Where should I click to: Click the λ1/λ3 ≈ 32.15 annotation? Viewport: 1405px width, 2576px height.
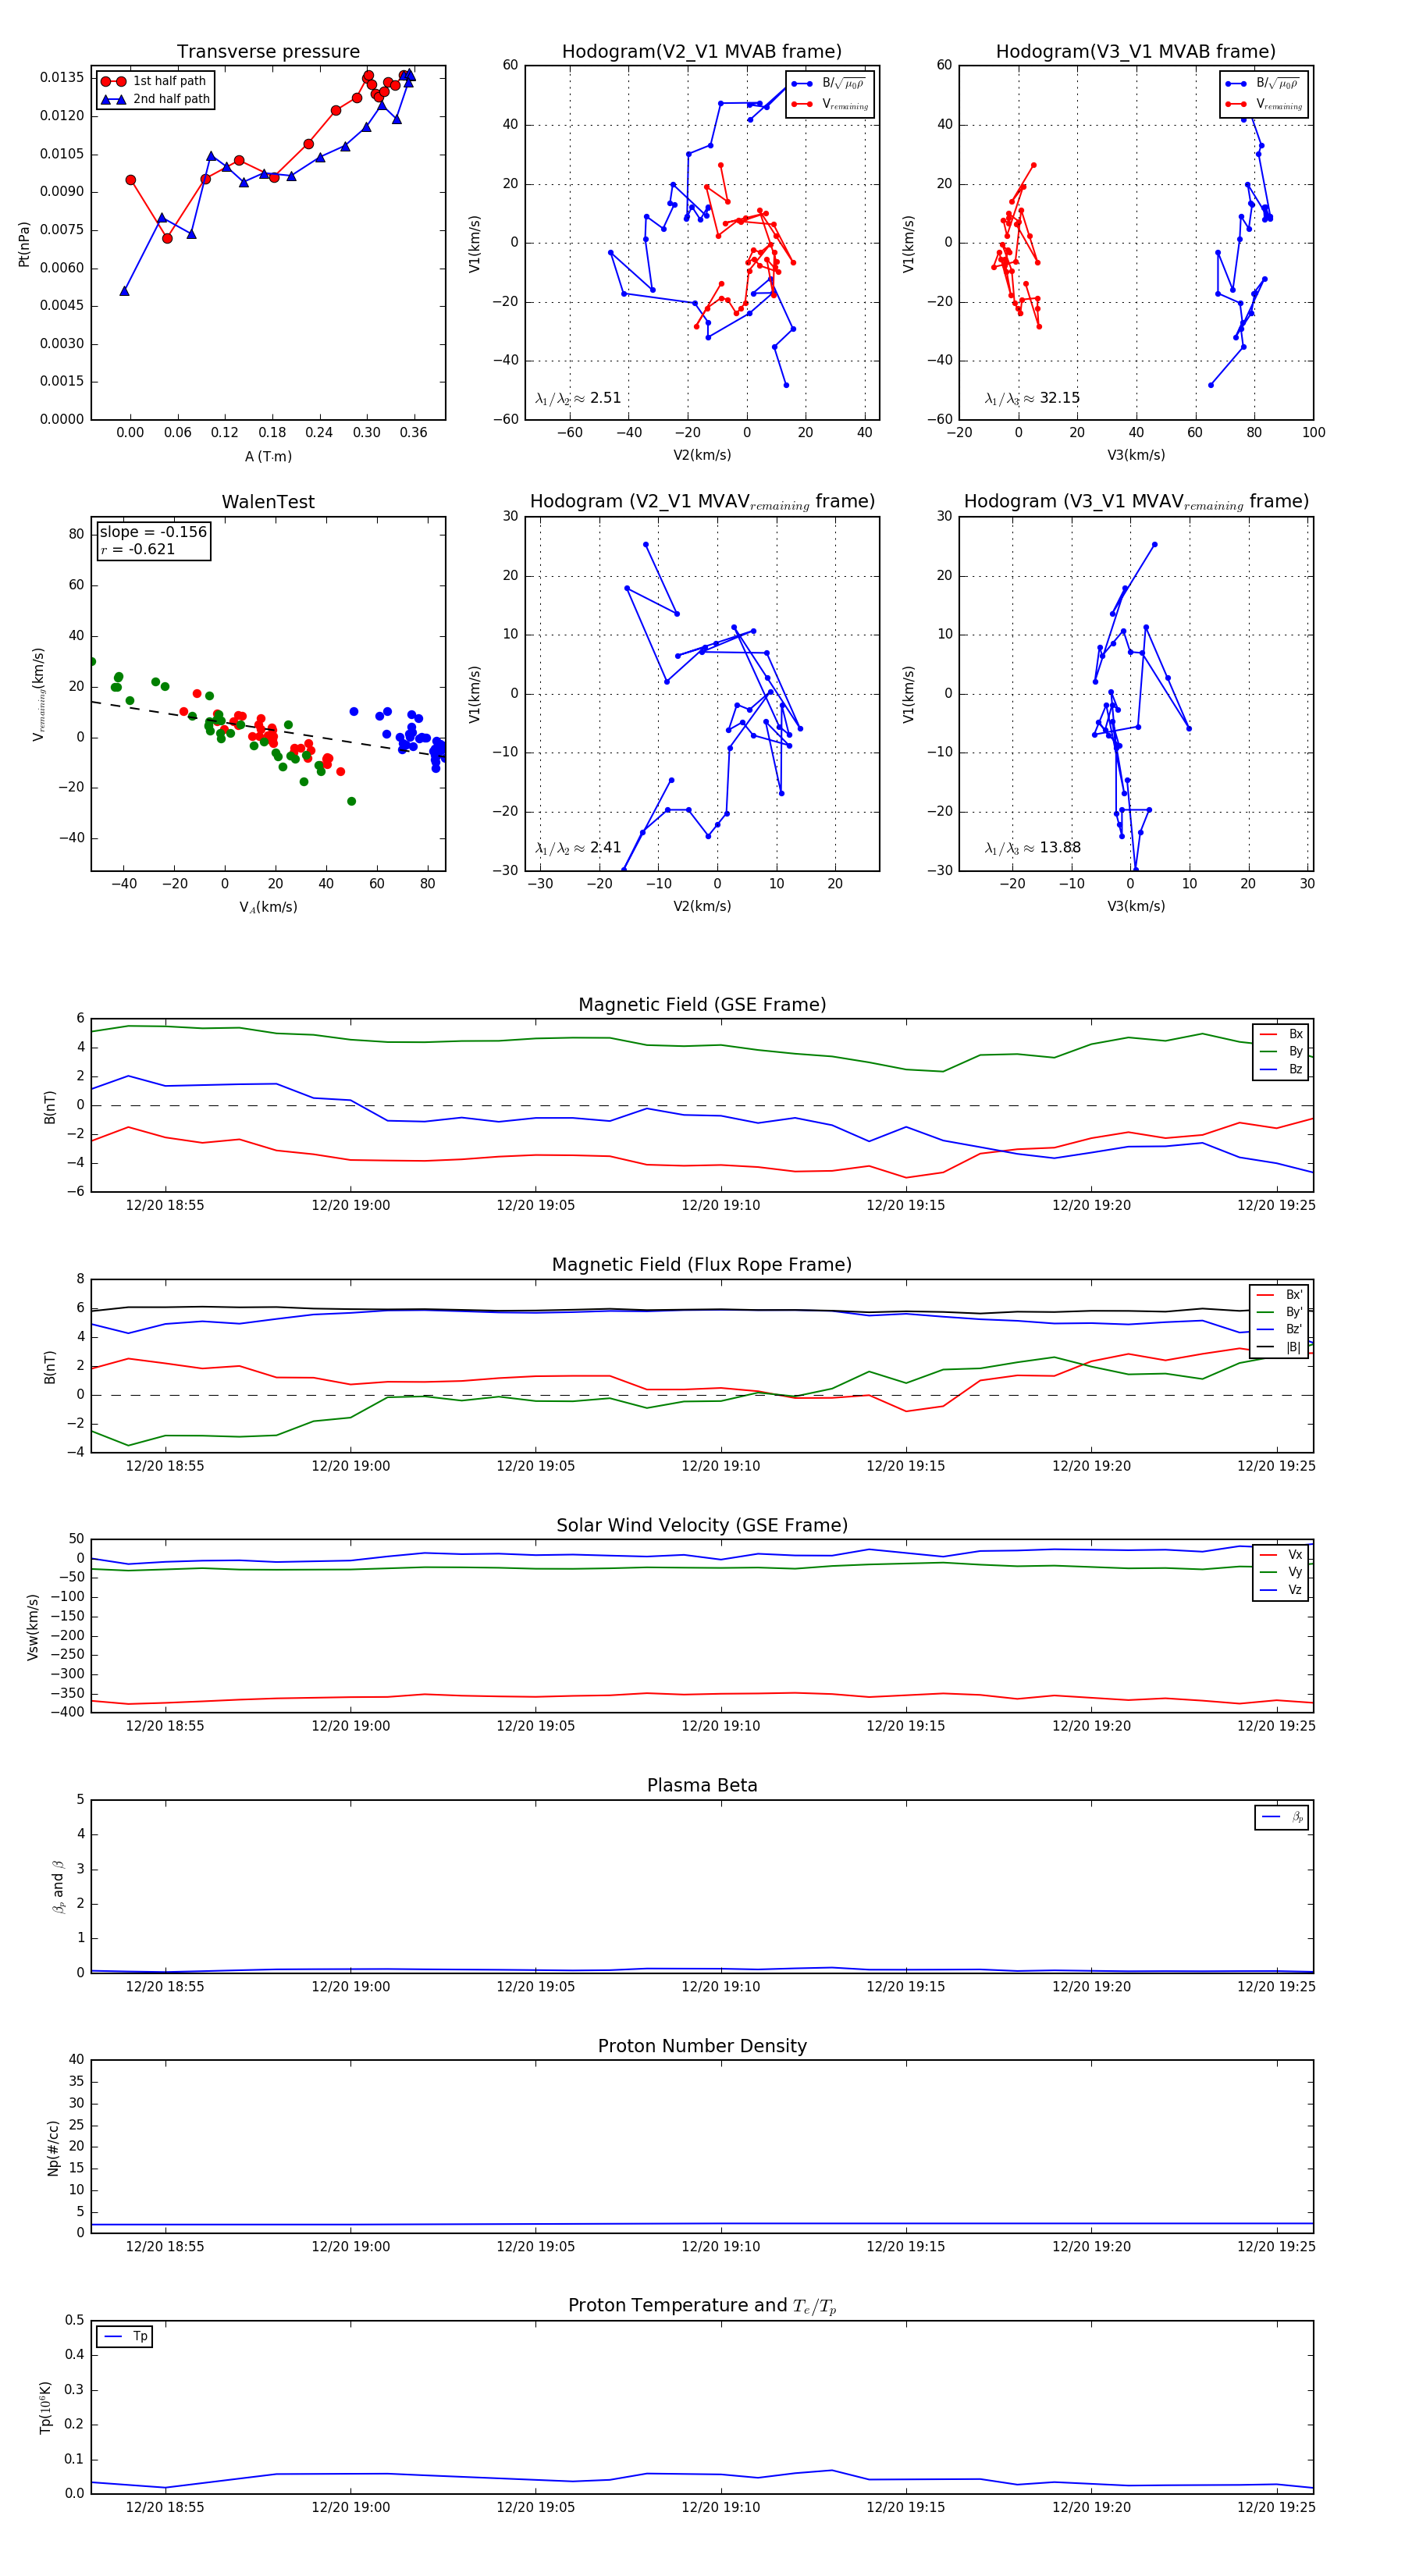point(1032,398)
